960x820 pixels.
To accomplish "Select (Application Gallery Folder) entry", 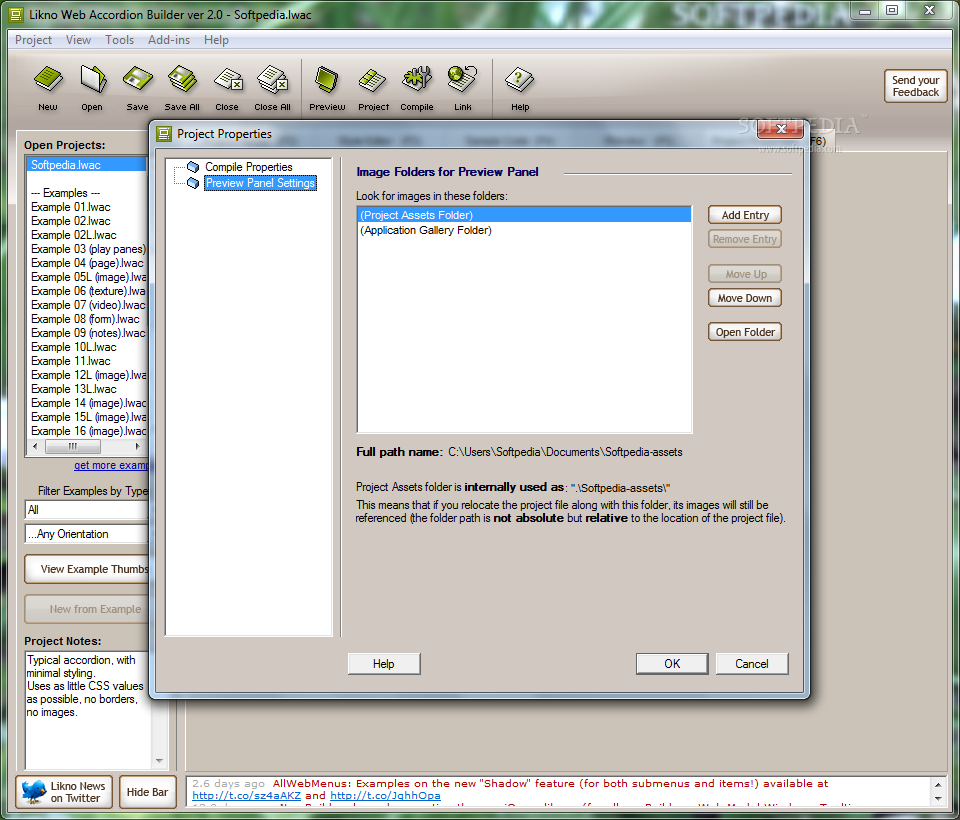I will tap(524, 230).
